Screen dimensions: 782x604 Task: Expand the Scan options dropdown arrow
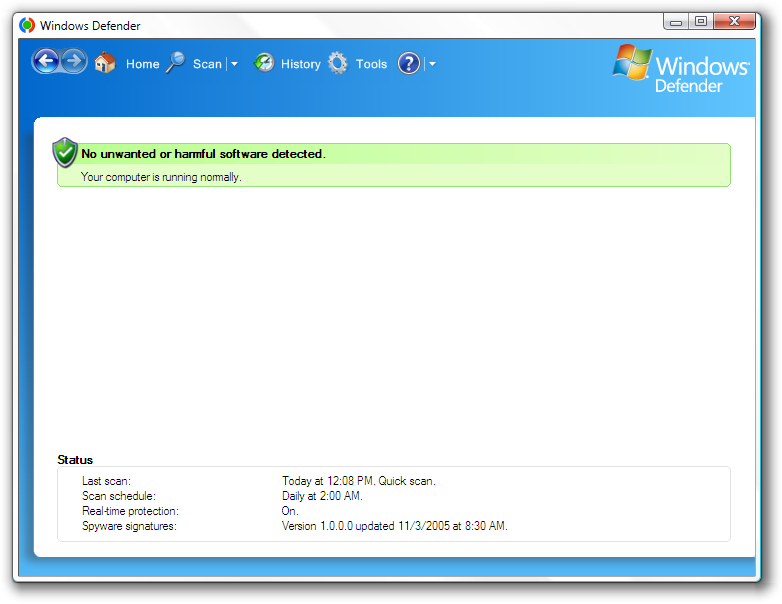[x=234, y=64]
